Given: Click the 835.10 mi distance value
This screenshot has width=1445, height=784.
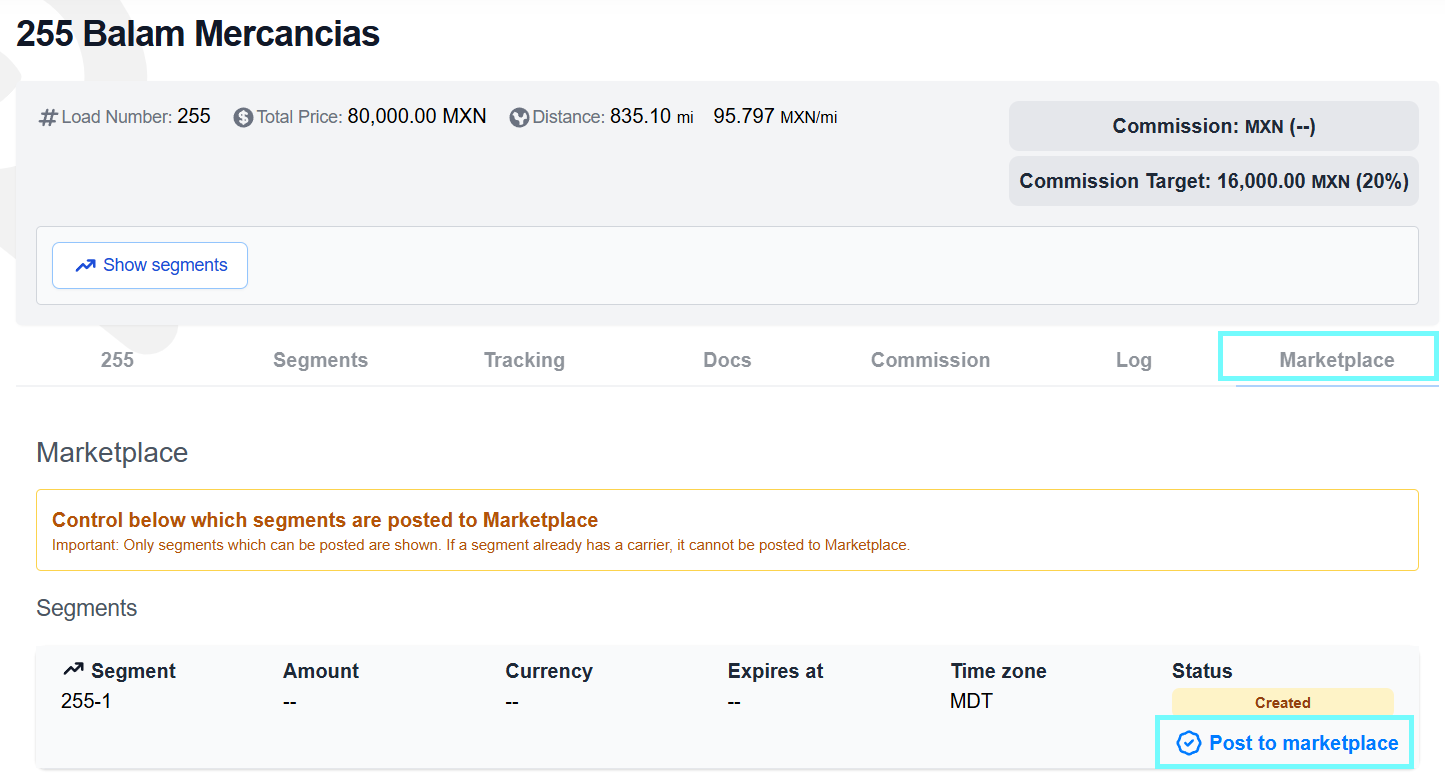Looking at the screenshot, I should point(652,116).
